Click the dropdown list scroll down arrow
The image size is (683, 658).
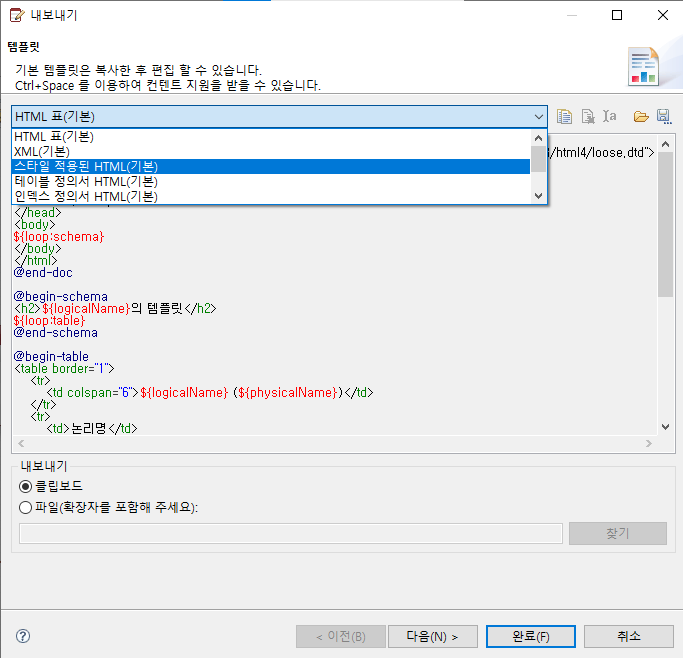[538, 196]
